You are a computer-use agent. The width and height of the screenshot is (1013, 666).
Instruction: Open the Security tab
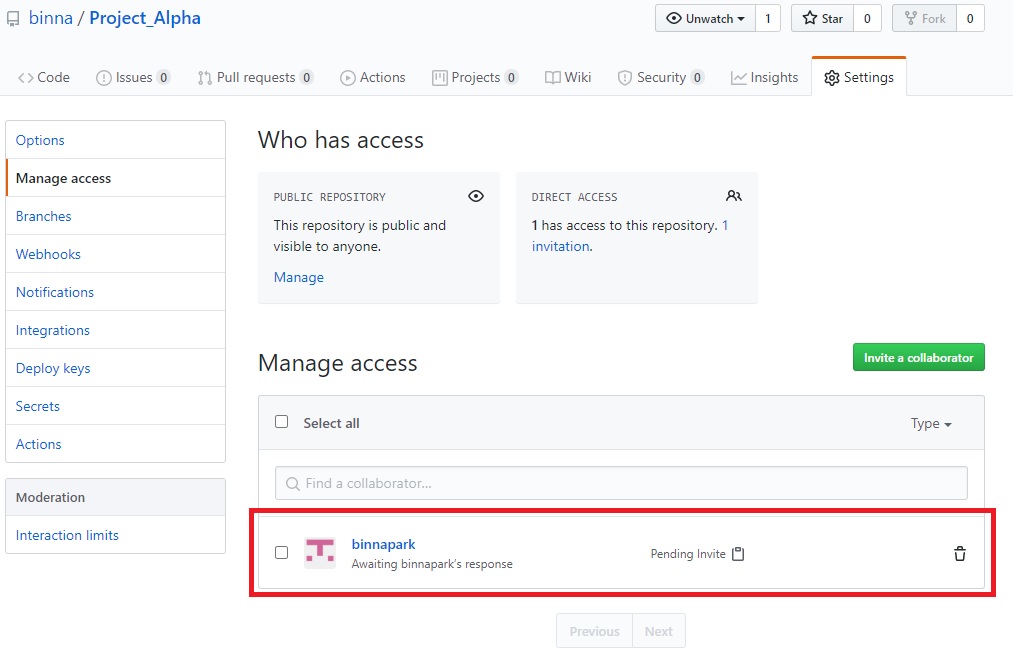click(661, 78)
